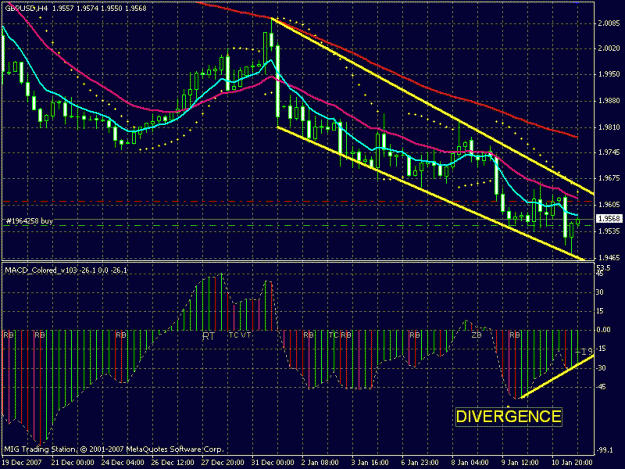Click the 8 Jan 04:00 time label

point(470,463)
